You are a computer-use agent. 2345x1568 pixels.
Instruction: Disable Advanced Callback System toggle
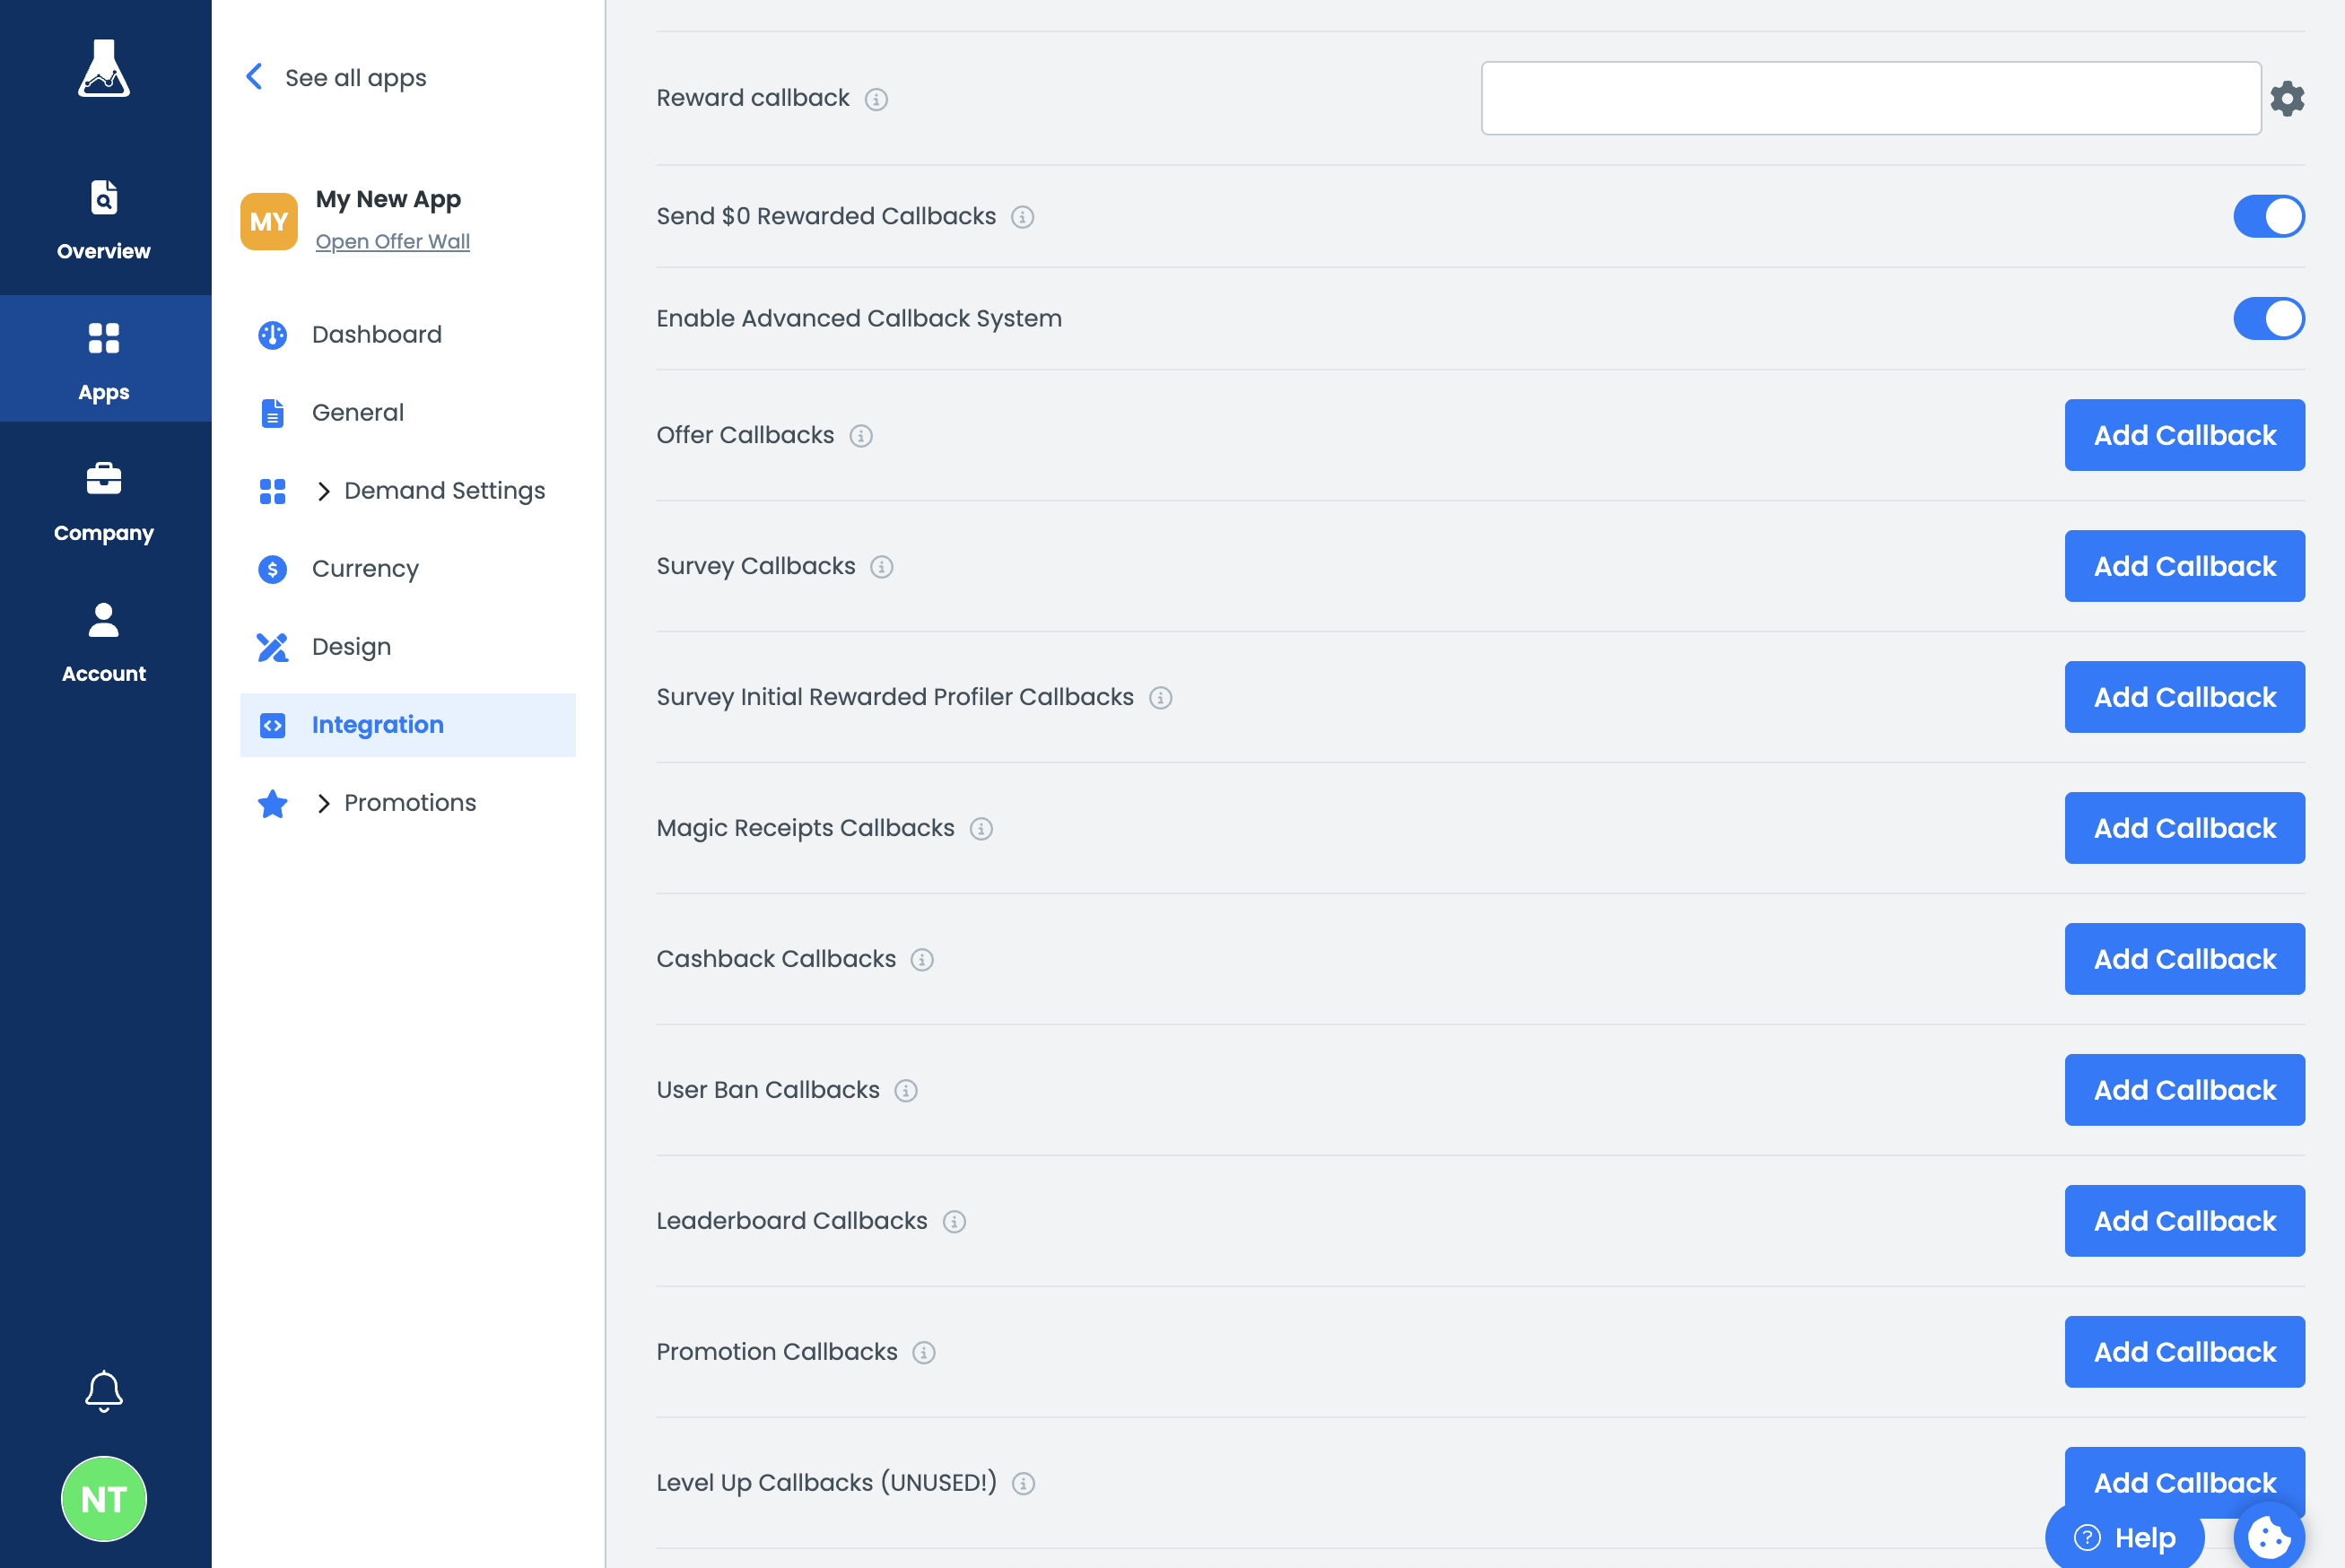pyautogui.click(x=2268, y=318)
